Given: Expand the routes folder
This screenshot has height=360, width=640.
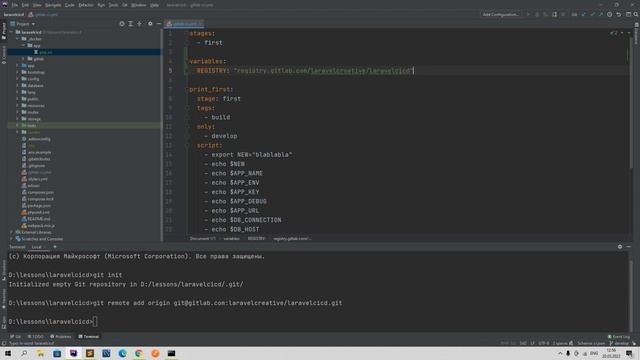Looking at the screenshot, I should [18, 112].
